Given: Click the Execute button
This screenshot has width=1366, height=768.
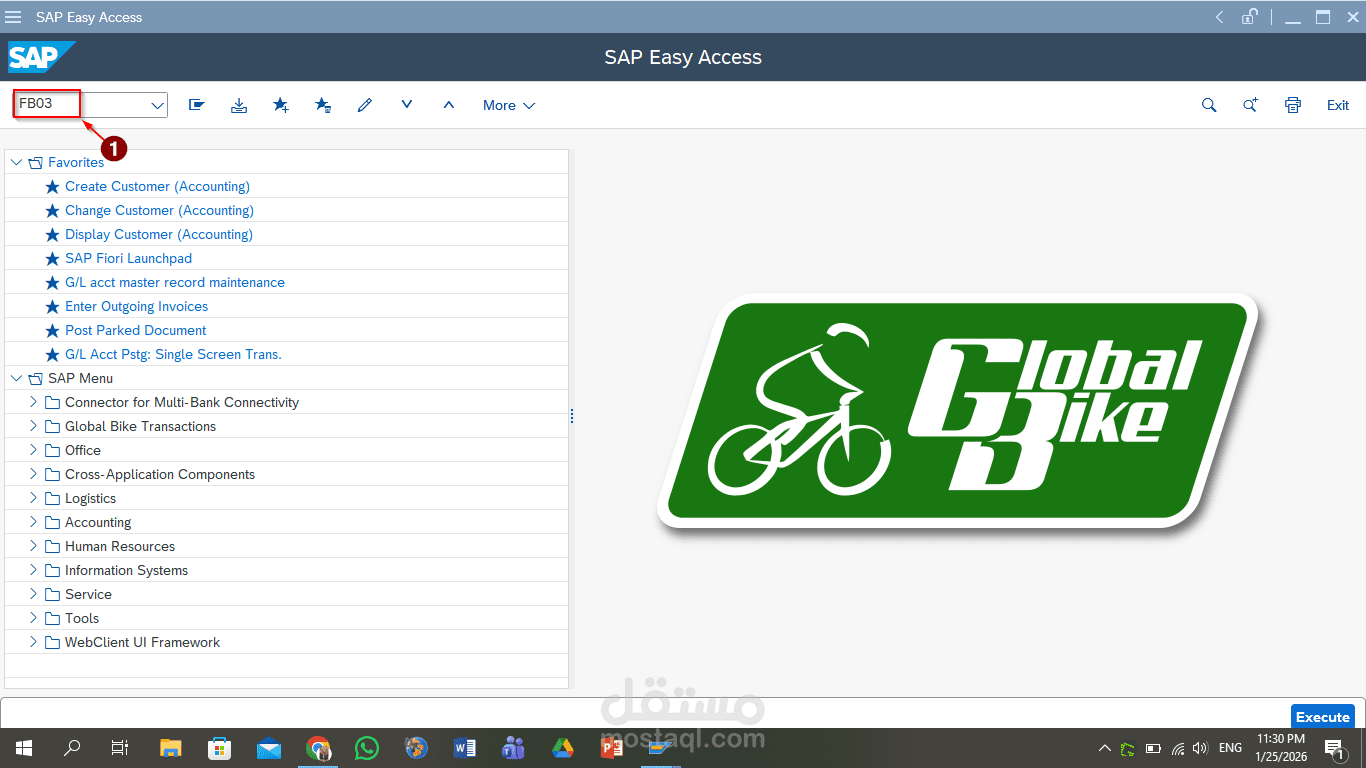Looking at the screenshot, I should [1323, 717].
